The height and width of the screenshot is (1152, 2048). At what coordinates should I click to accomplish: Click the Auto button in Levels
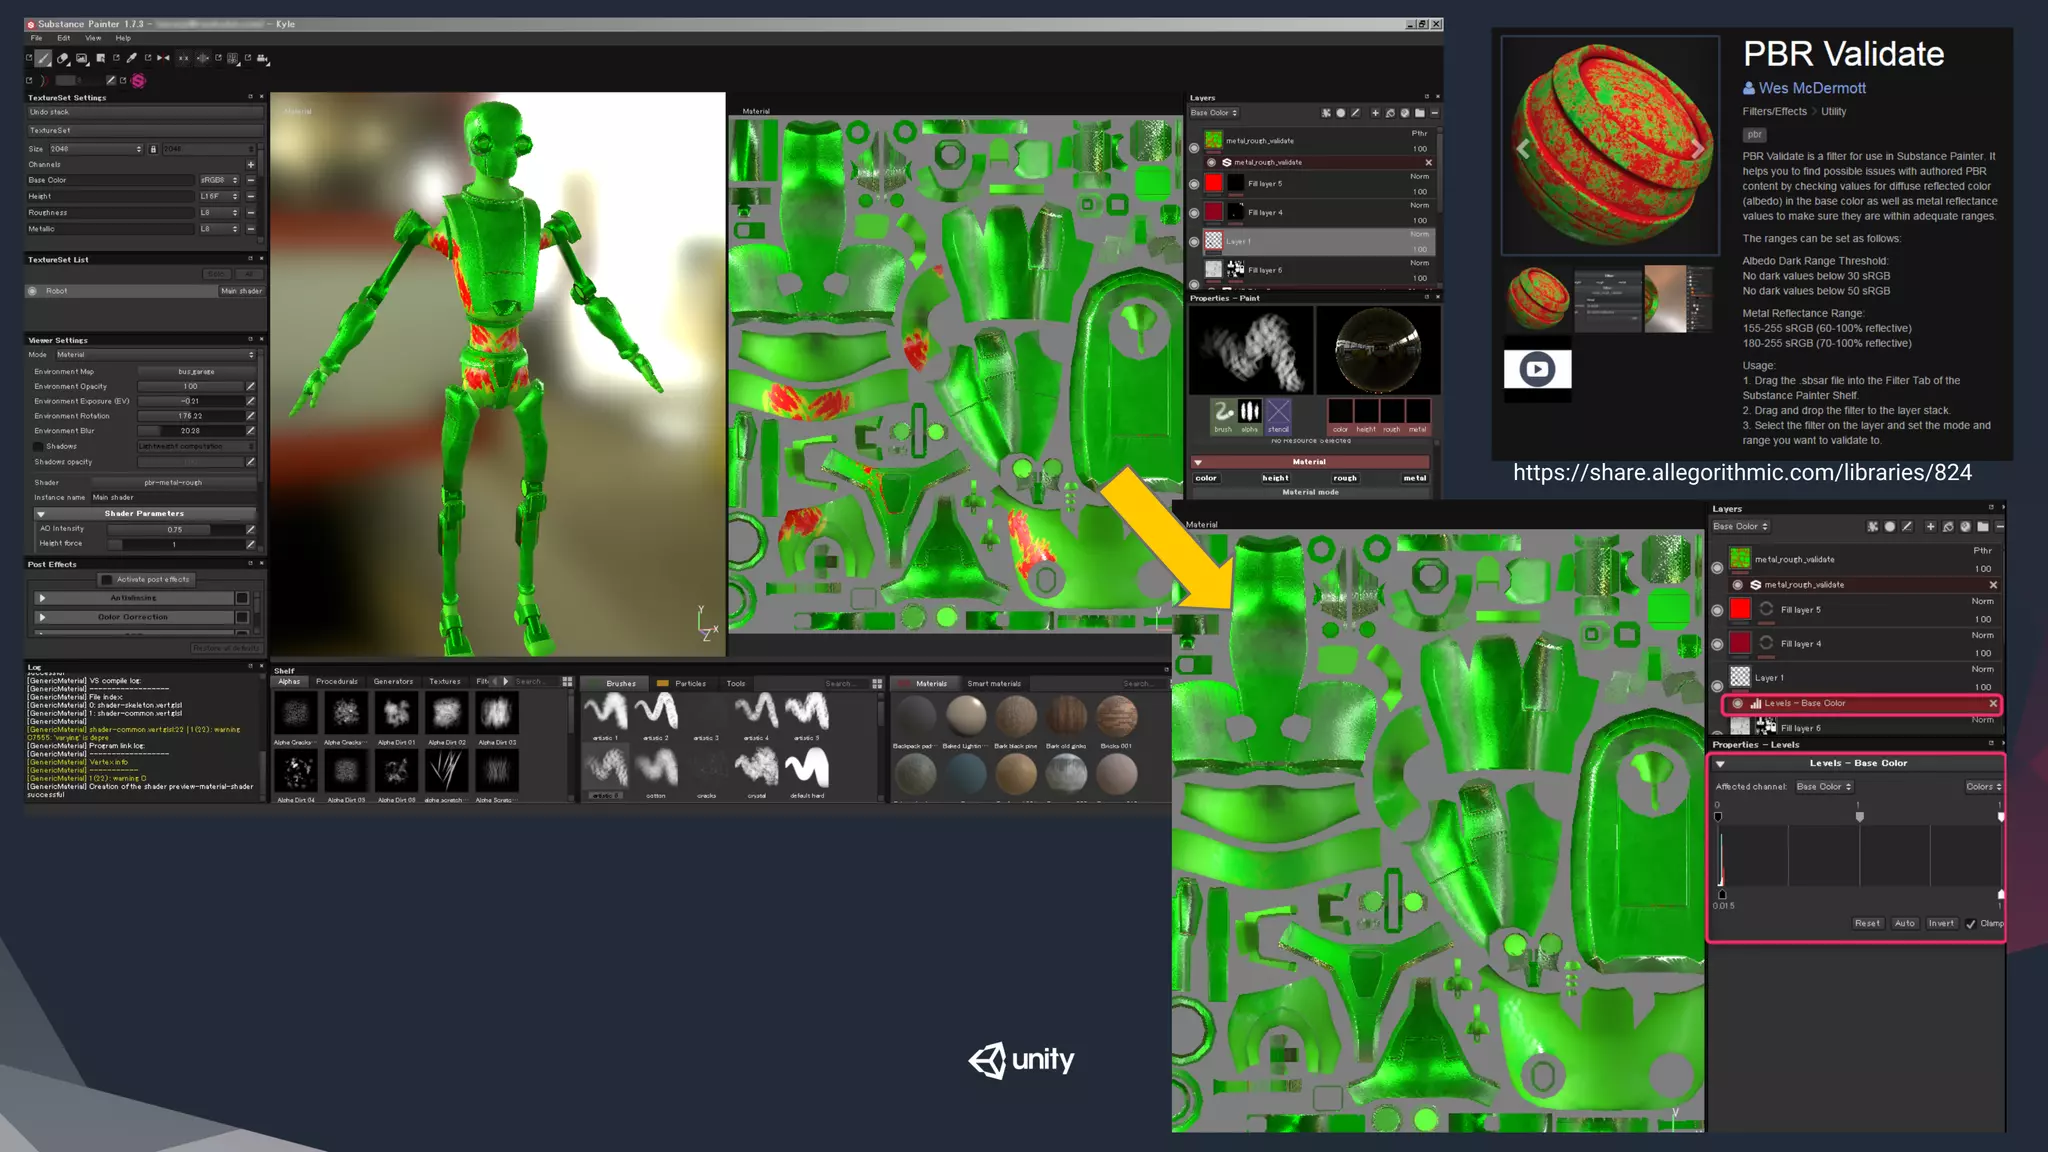pyautogui.click(x=1905, y=924)
